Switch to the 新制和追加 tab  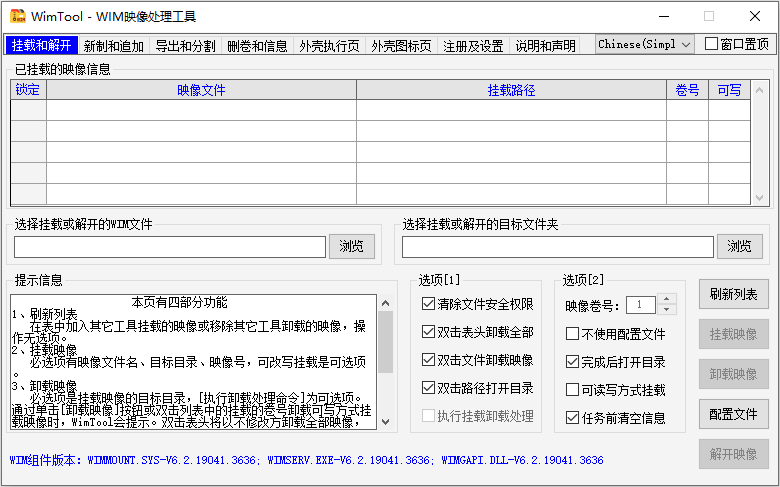113,46
